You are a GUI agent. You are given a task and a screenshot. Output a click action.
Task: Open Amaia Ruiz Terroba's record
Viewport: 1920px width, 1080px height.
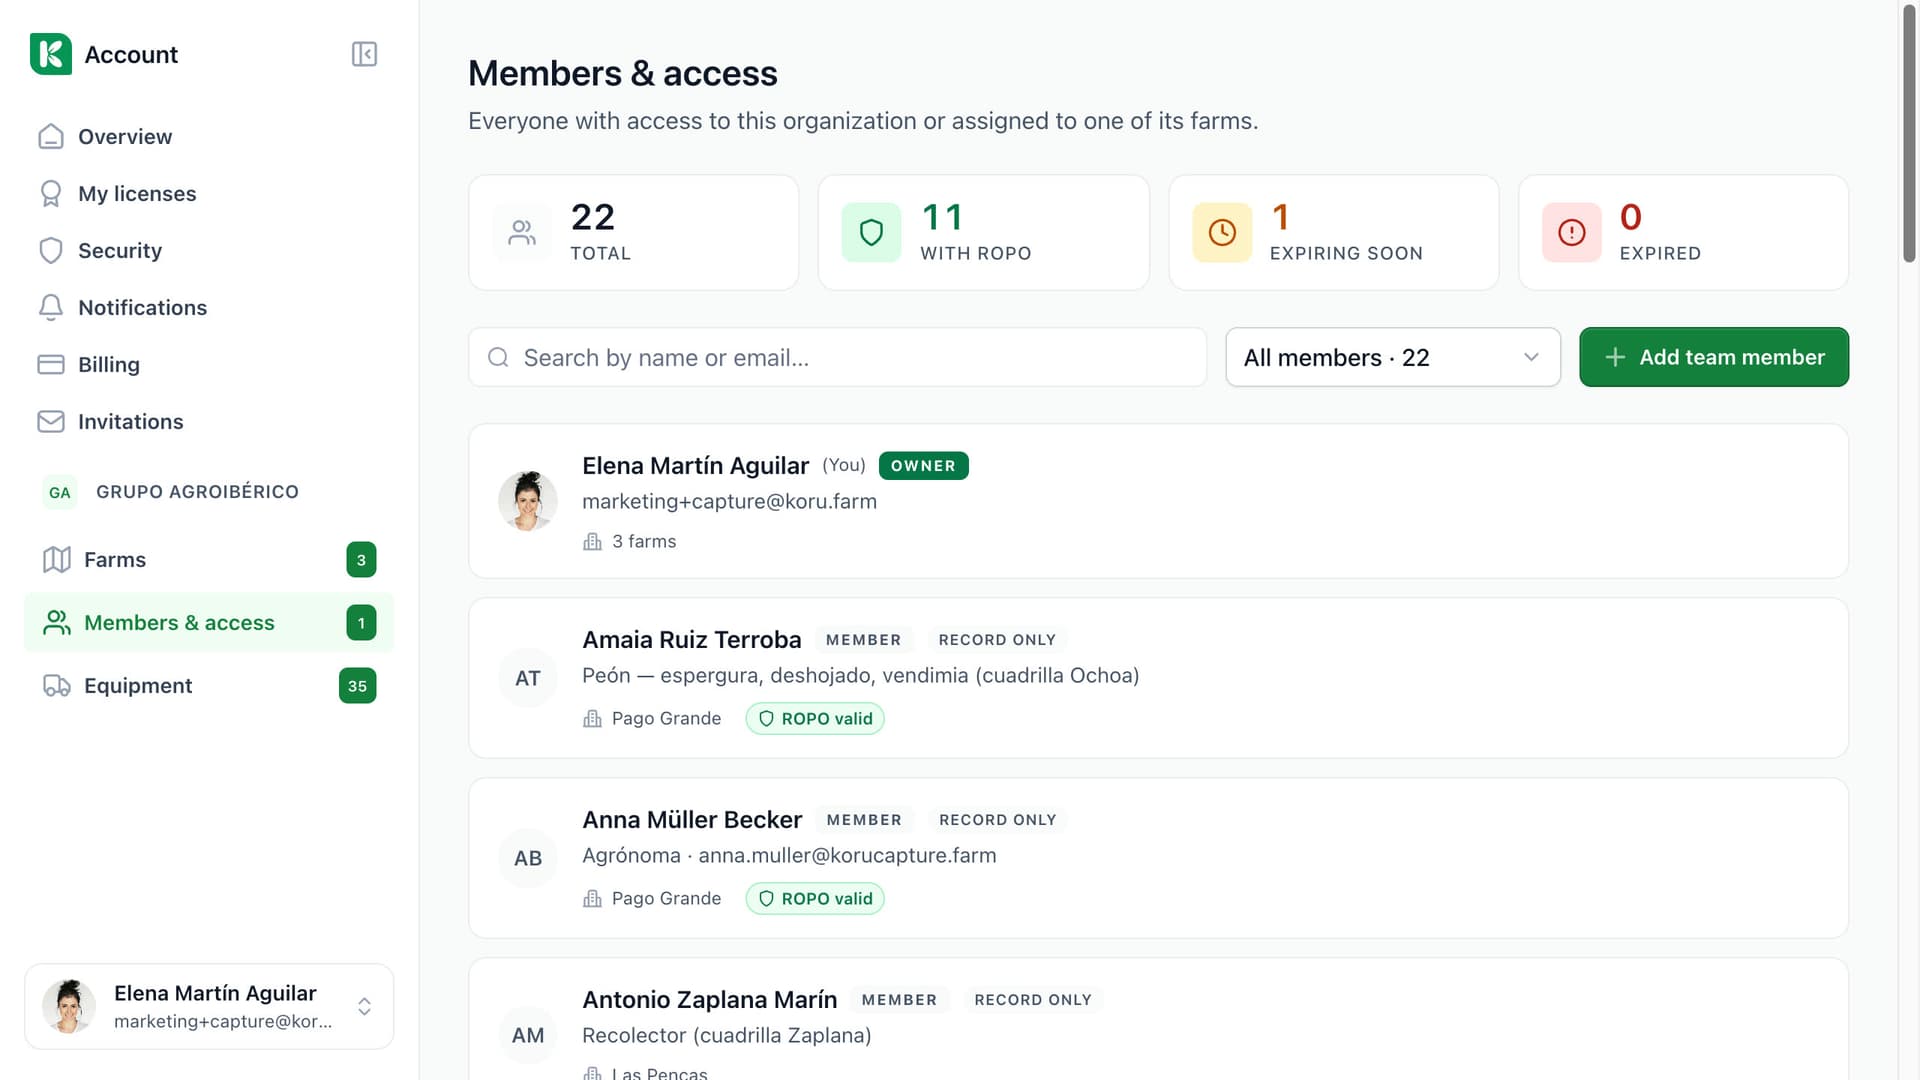pyautogui.click(x=1158, y=678)
